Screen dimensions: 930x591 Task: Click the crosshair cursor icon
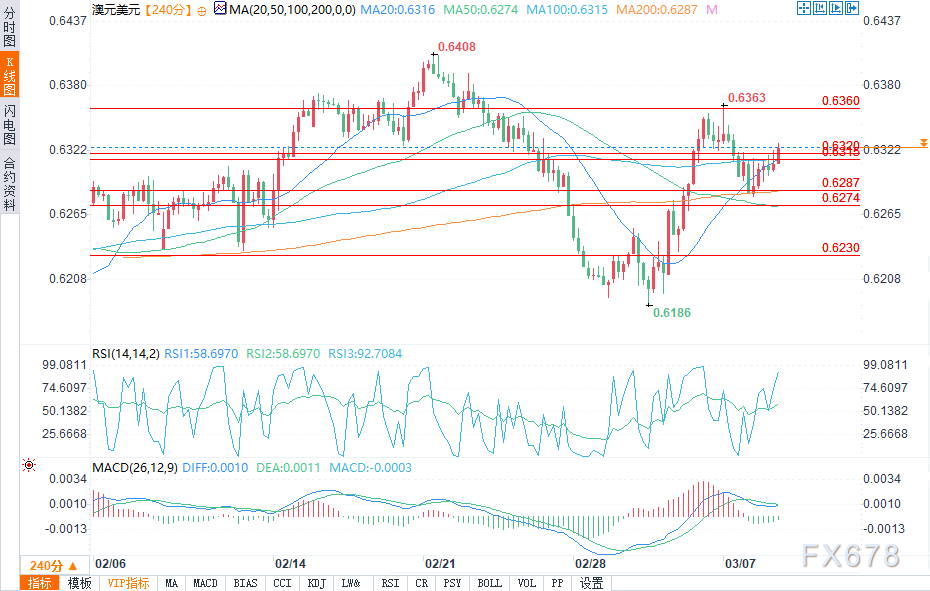[x=804, y=8]
